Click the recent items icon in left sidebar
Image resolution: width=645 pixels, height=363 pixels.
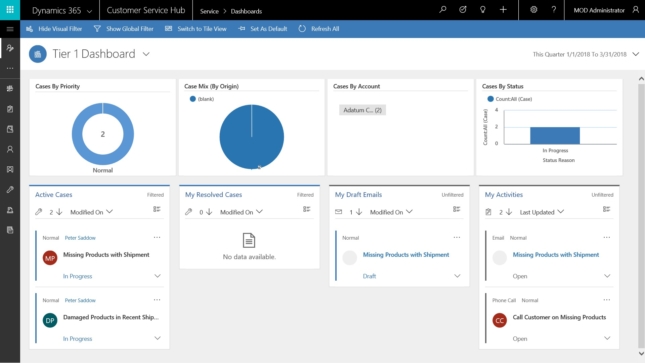coord(10,48)
